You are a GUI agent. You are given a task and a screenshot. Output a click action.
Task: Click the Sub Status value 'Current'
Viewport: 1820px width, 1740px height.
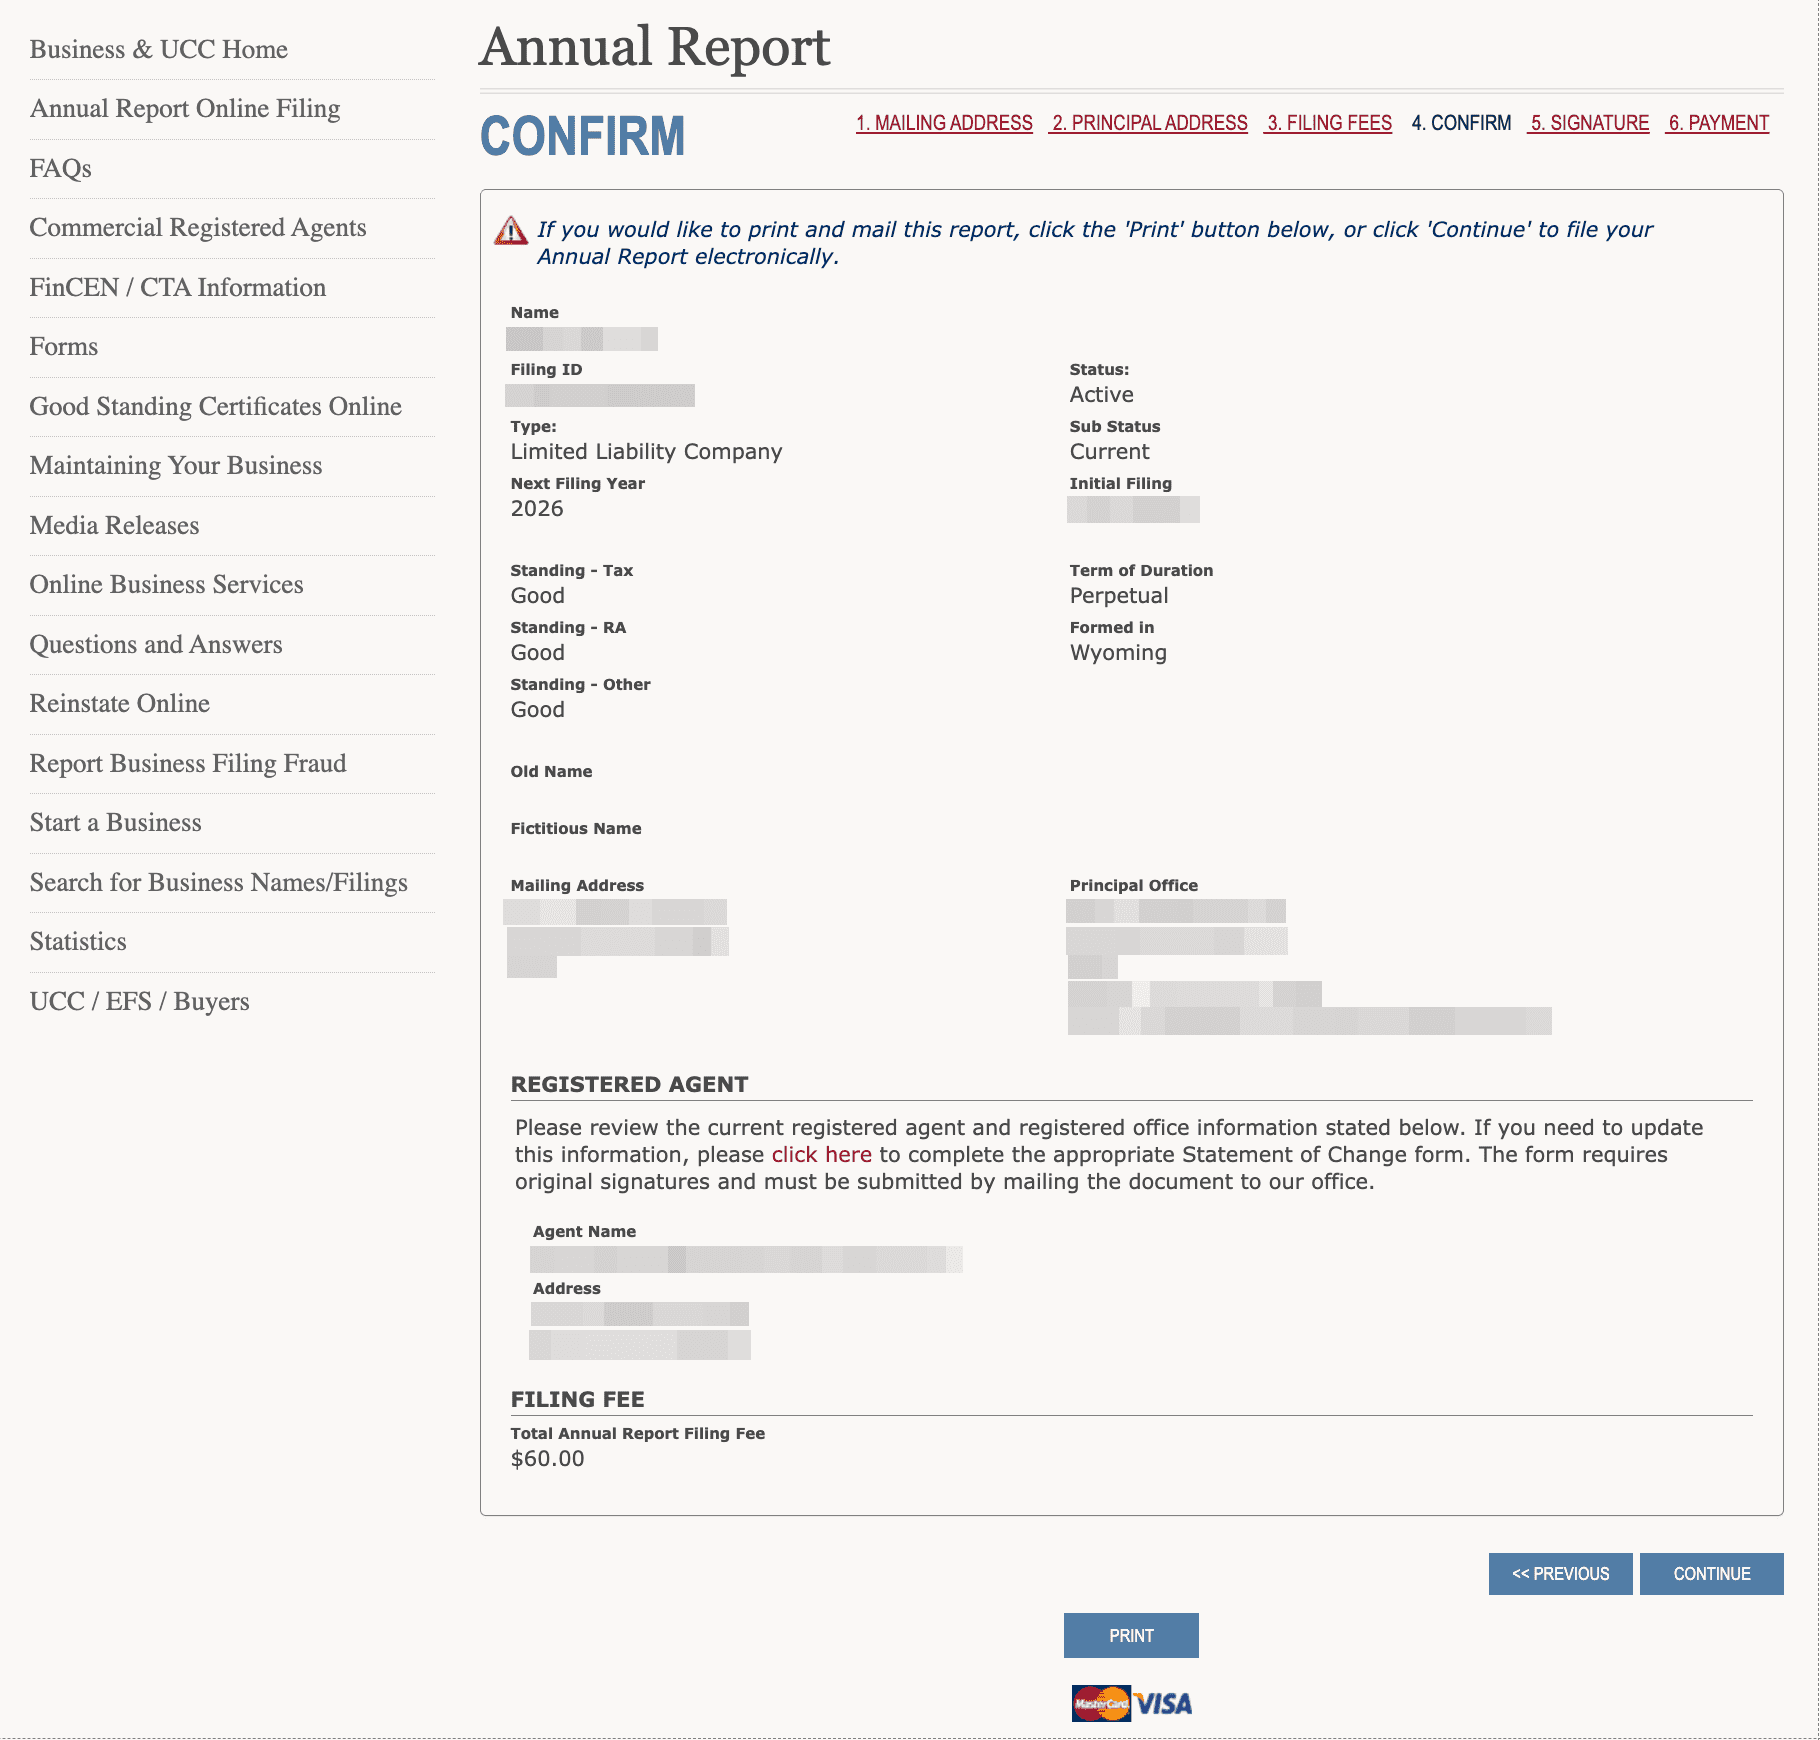pos(1109,451)
